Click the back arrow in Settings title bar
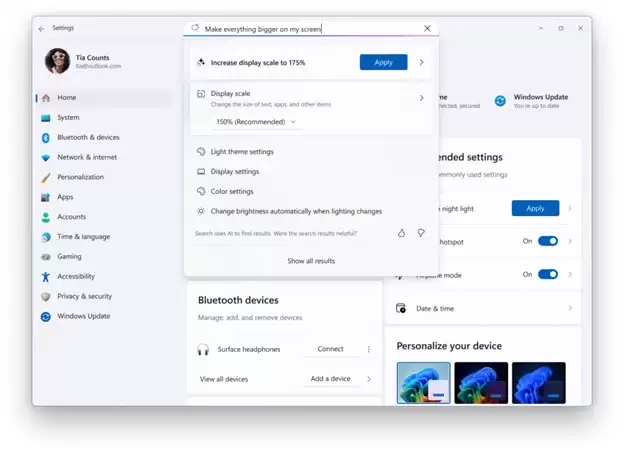 coord(41,28)
